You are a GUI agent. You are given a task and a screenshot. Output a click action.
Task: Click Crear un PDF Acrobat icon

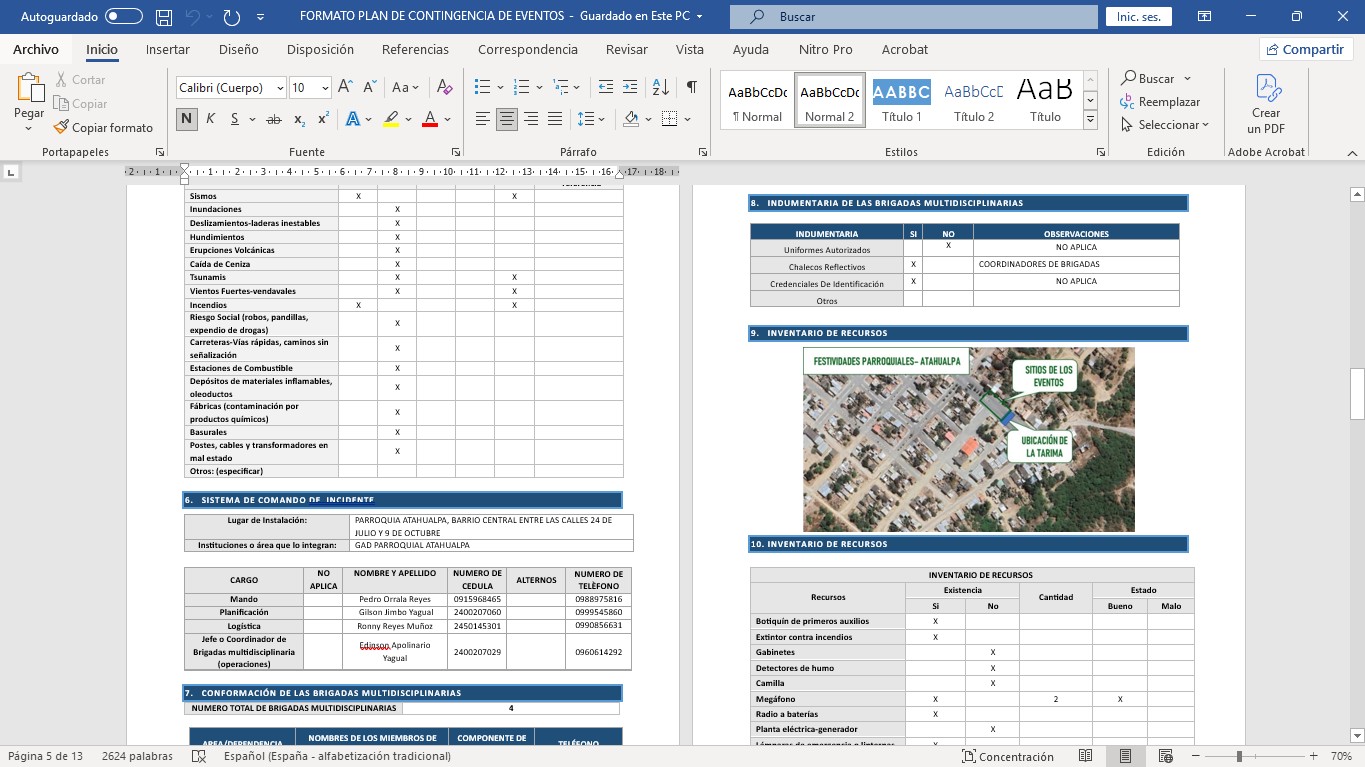point(1266,104)
